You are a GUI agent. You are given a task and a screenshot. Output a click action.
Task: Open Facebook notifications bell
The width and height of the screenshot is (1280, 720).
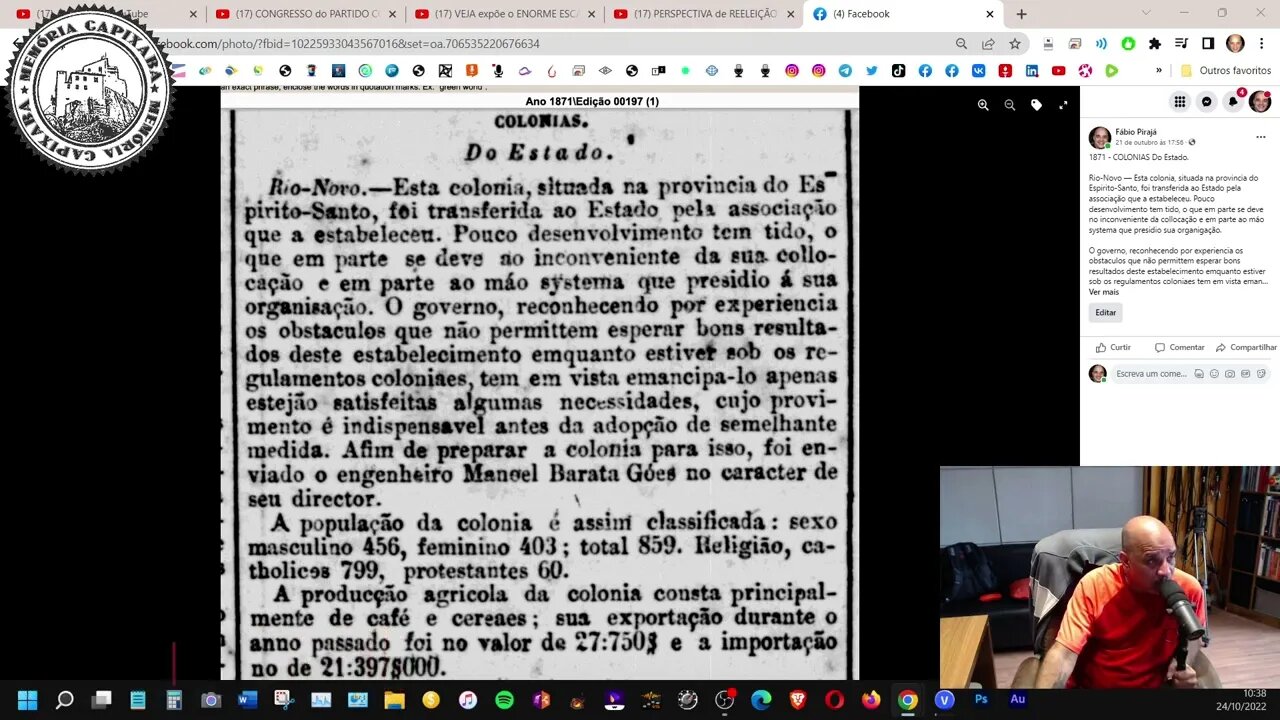[1233, 102]
